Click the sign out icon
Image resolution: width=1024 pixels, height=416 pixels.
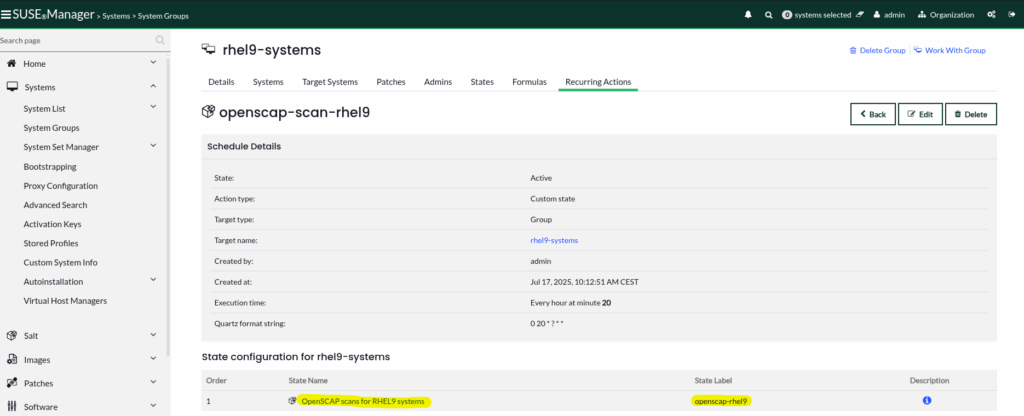(x=1012, y=14)
